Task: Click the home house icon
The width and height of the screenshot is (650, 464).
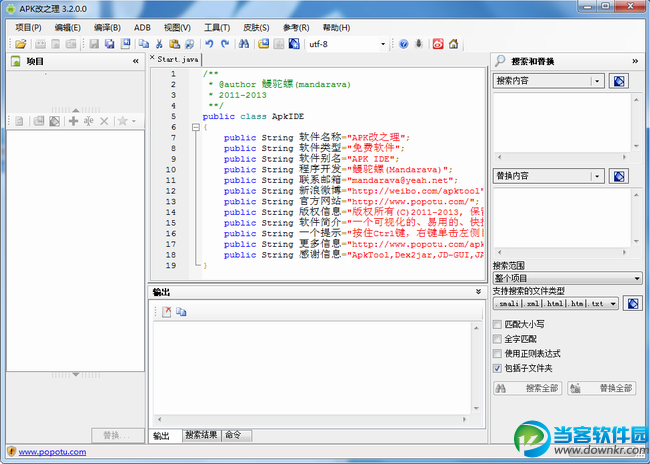Action: pos(454,44)
